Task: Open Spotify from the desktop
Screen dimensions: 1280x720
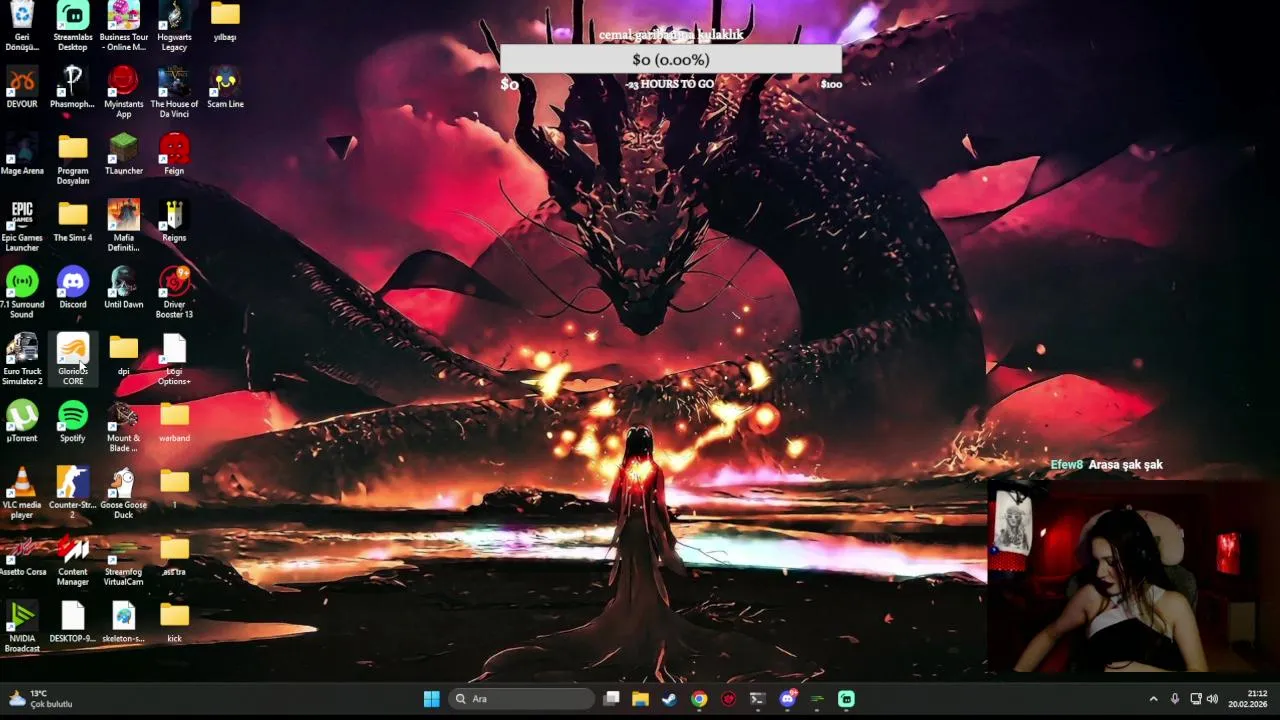Action: click(x=73, y=422)
